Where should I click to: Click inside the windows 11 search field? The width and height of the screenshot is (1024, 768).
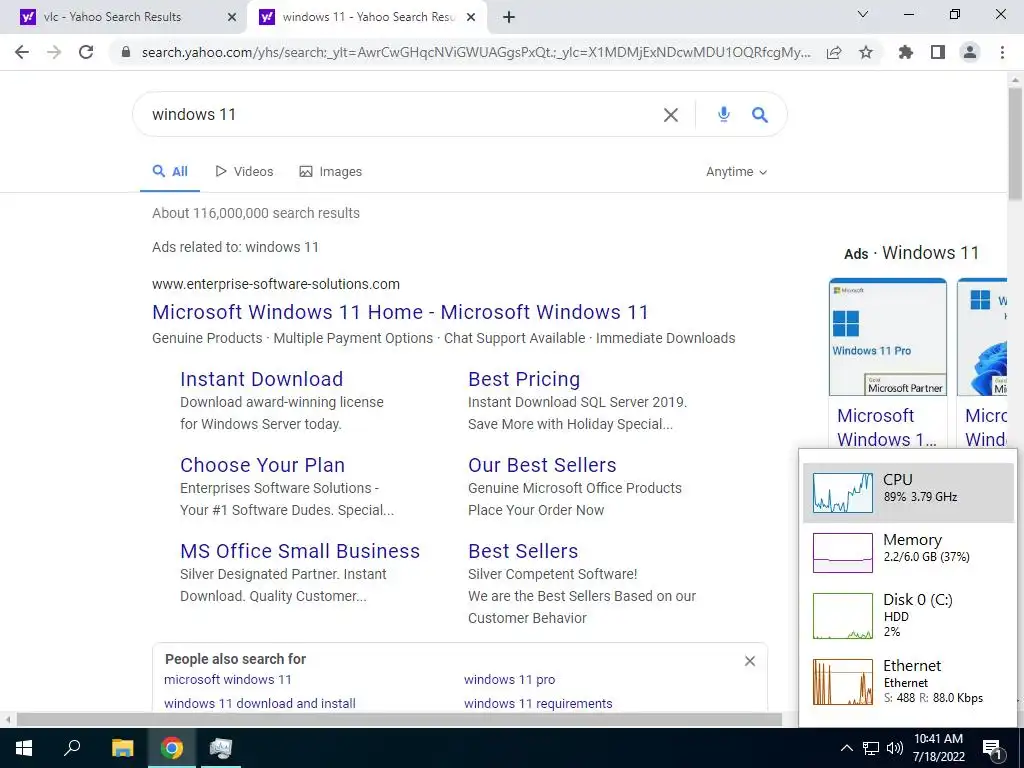tap(398, 115)
